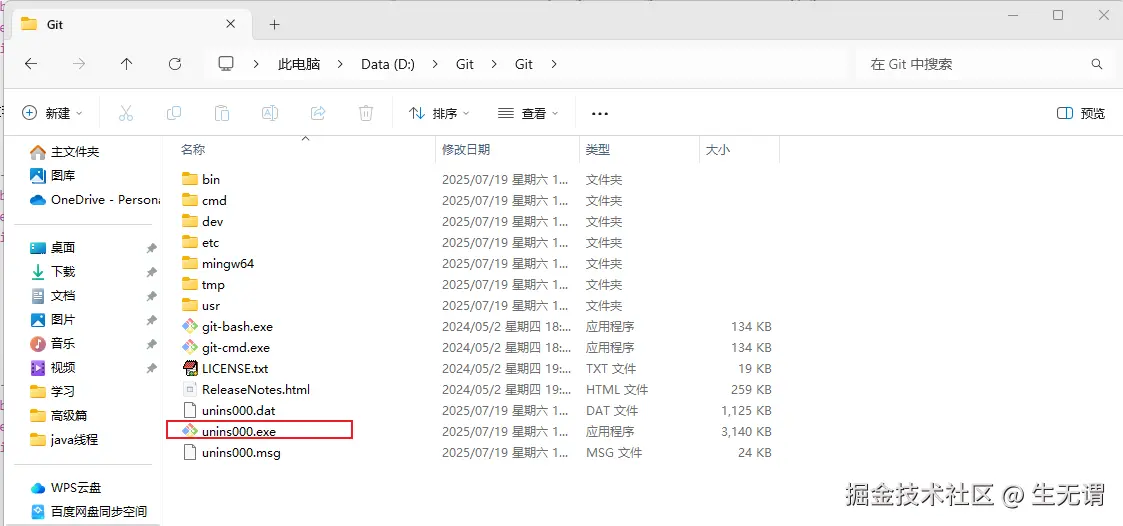The image size is (1123, 526).
Task: Open the 排序 sort dropdown
Action: [439, 113]
